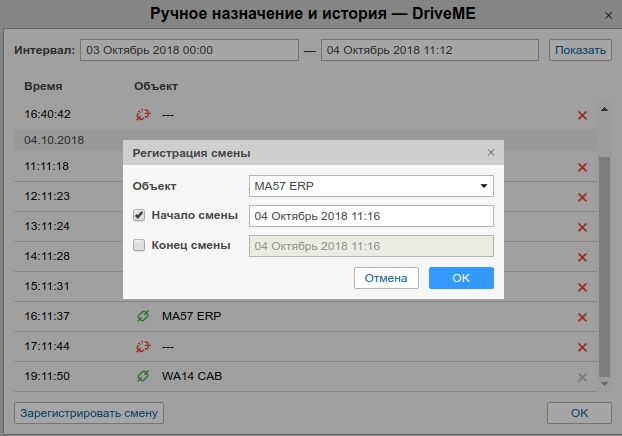Viewport: 622px width, 436px height.
Task: Confirm shift registration with blue OK button
Action: coord(461,278)
